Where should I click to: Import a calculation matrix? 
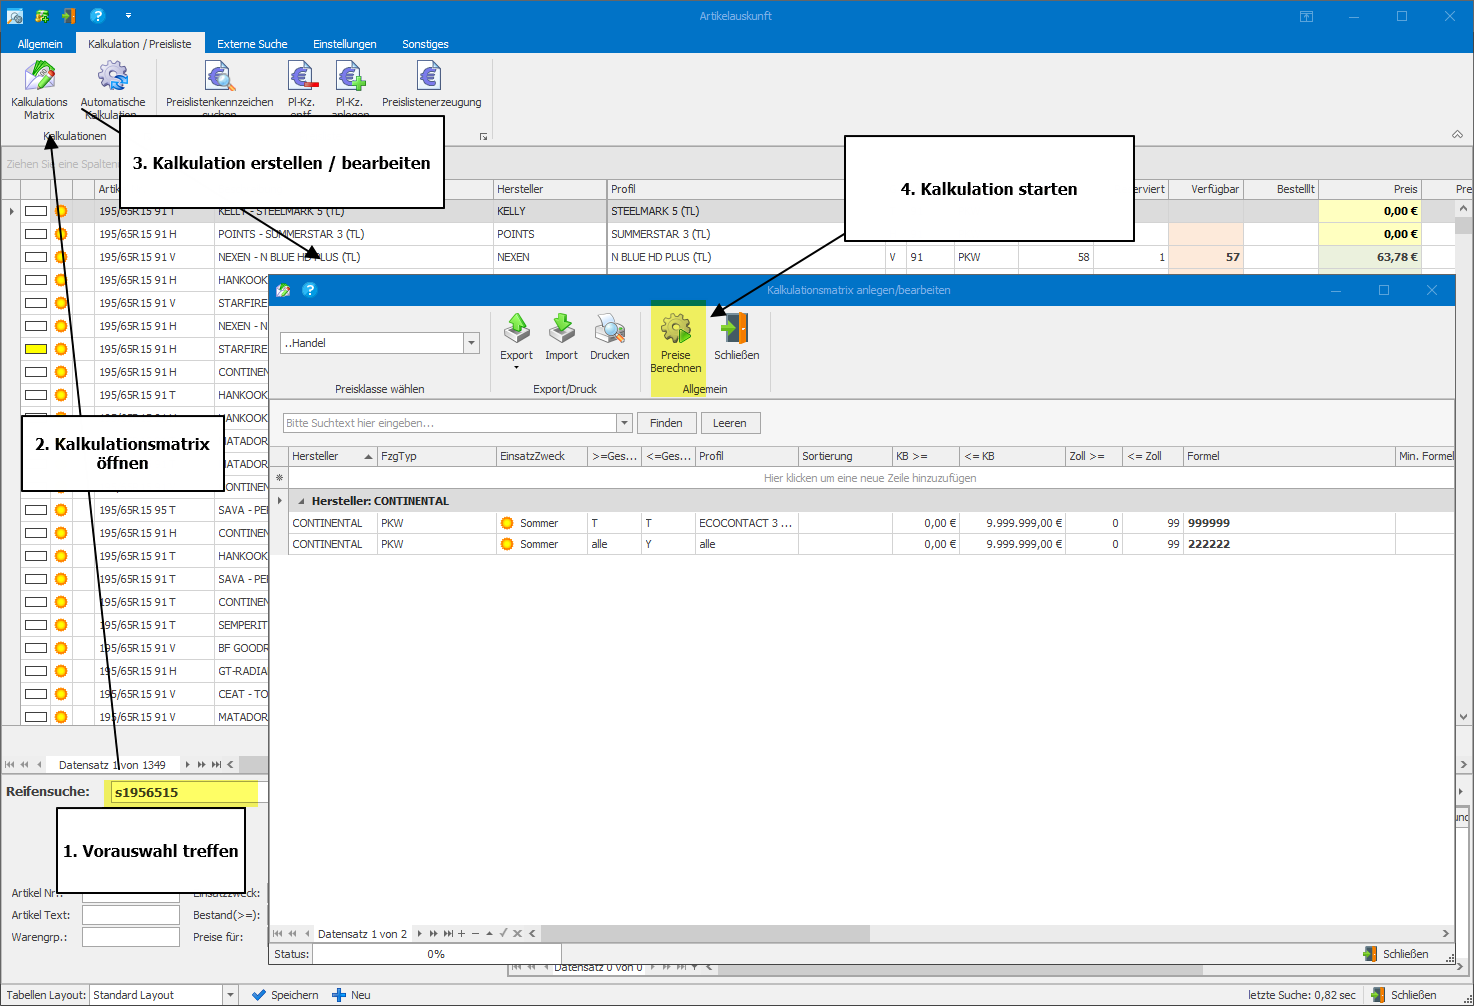[x=561, y=337]
